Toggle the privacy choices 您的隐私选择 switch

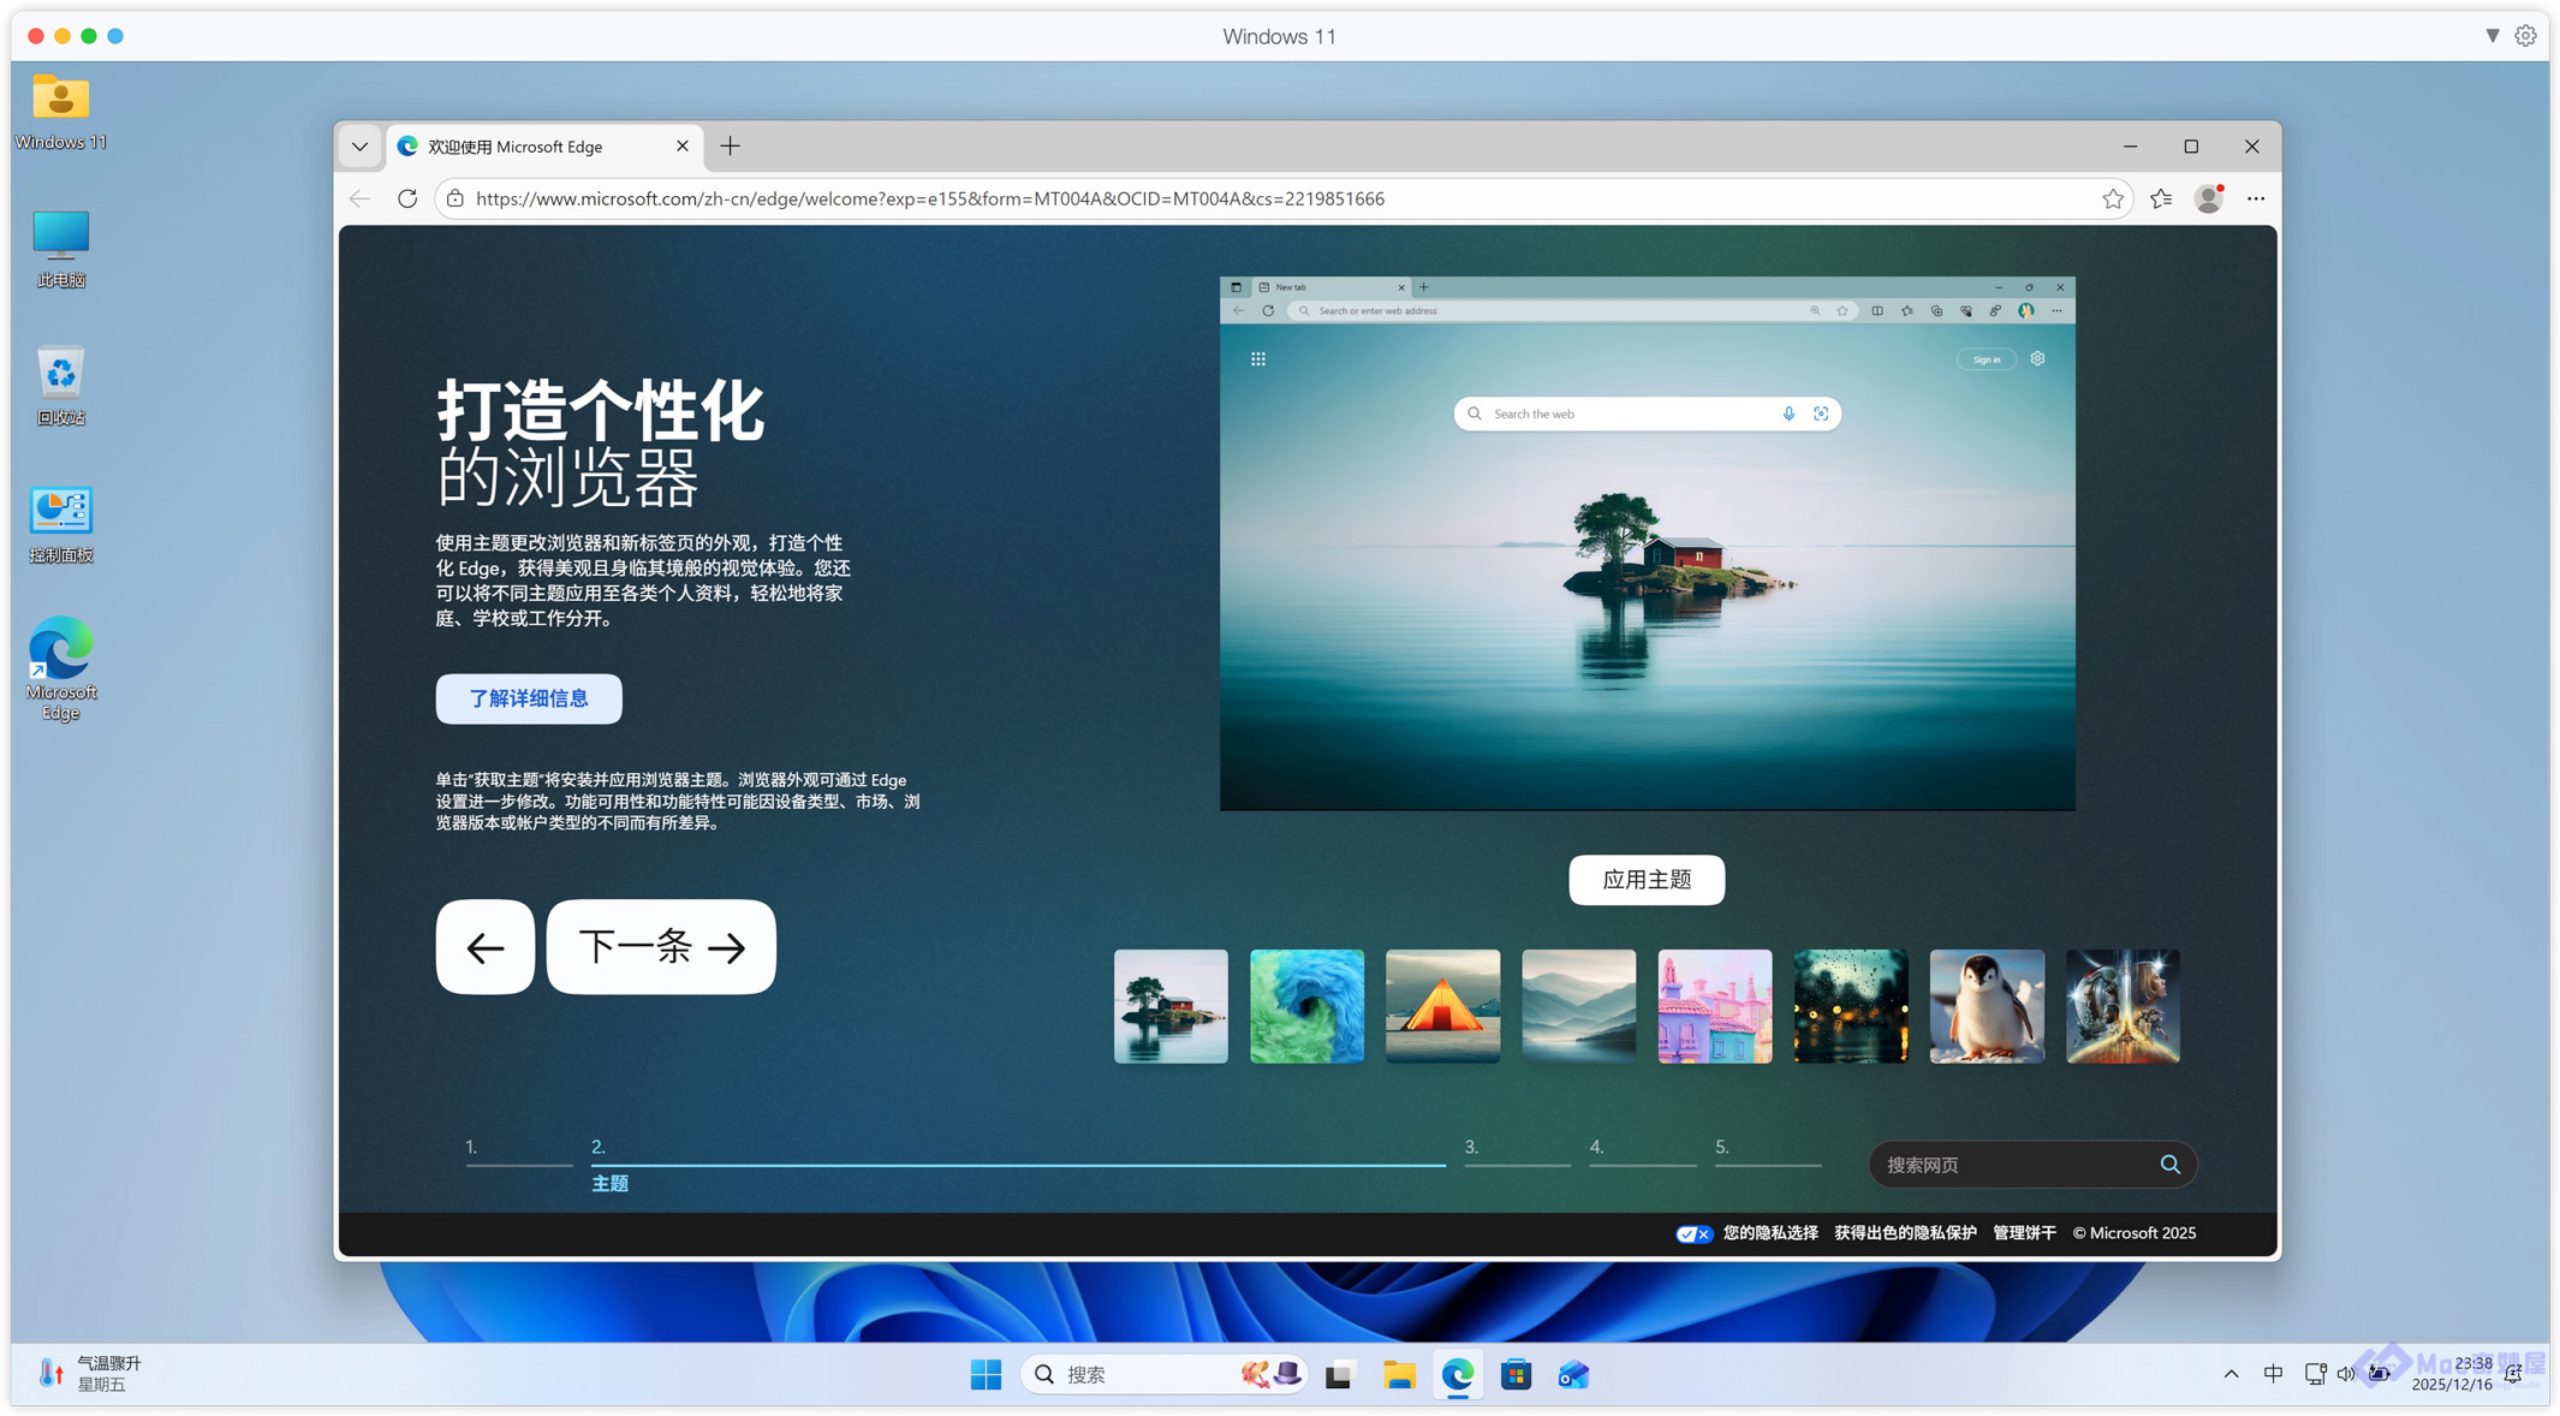coord(1693,1233)
